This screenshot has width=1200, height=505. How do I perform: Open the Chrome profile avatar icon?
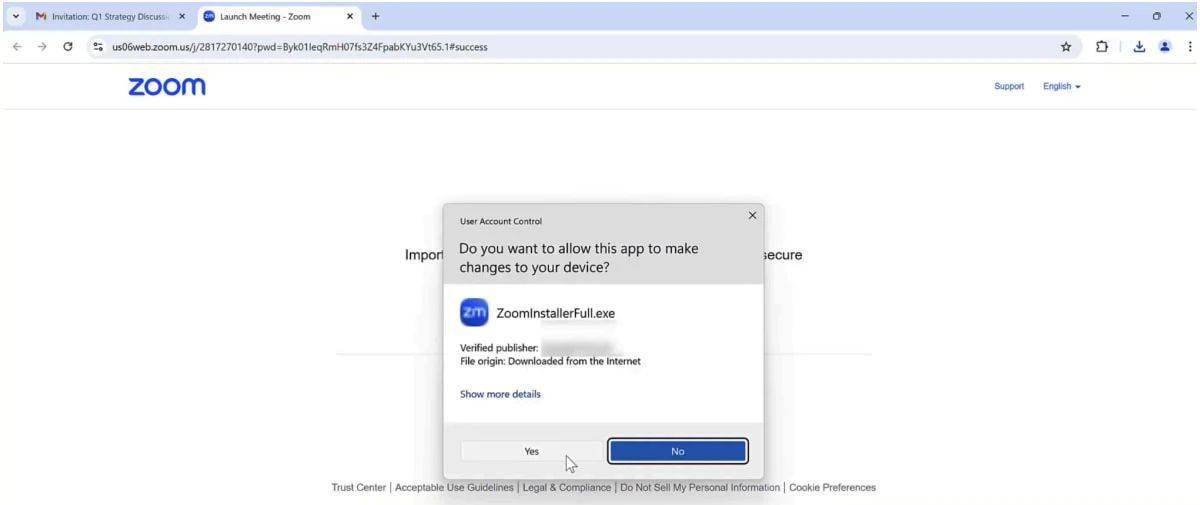(x=1165, y=46)
